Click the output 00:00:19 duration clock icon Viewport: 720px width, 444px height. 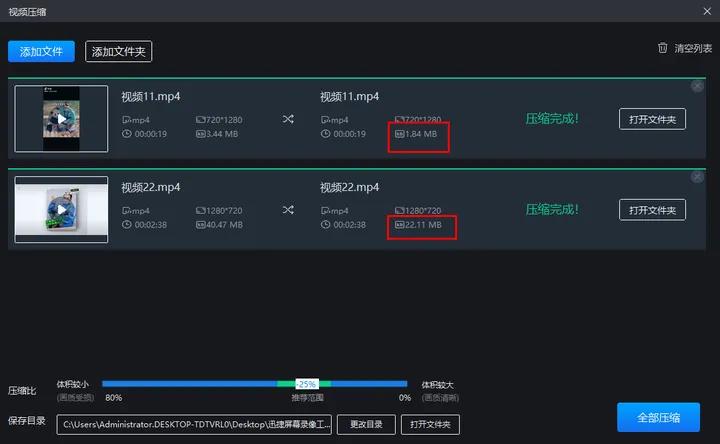pos(326,134)
